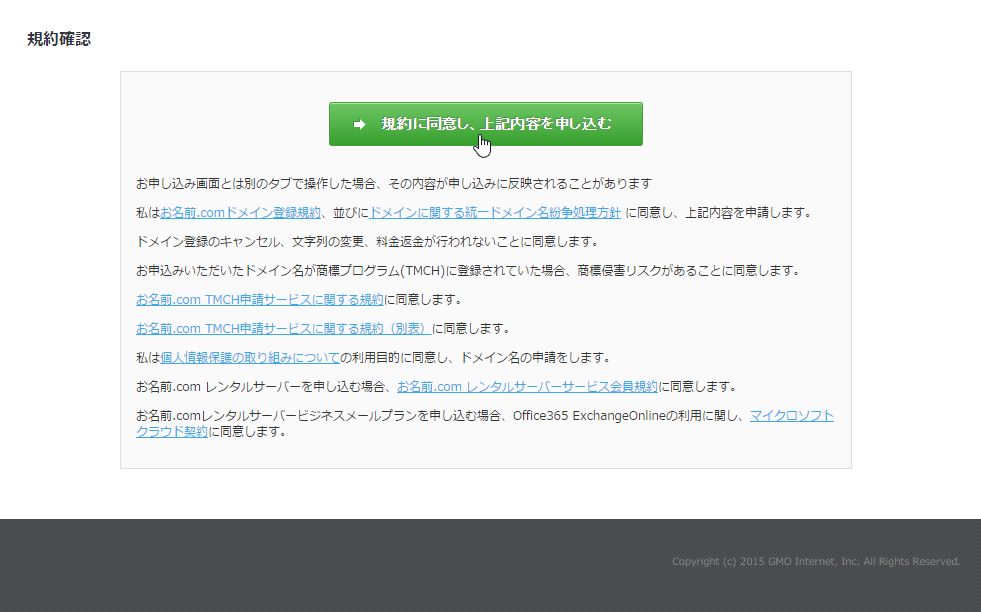This screenshot has width=981, height=612.
Task: Click the ドメイン登録のキャンセル agreement sentence
Action: click(369, 242)
